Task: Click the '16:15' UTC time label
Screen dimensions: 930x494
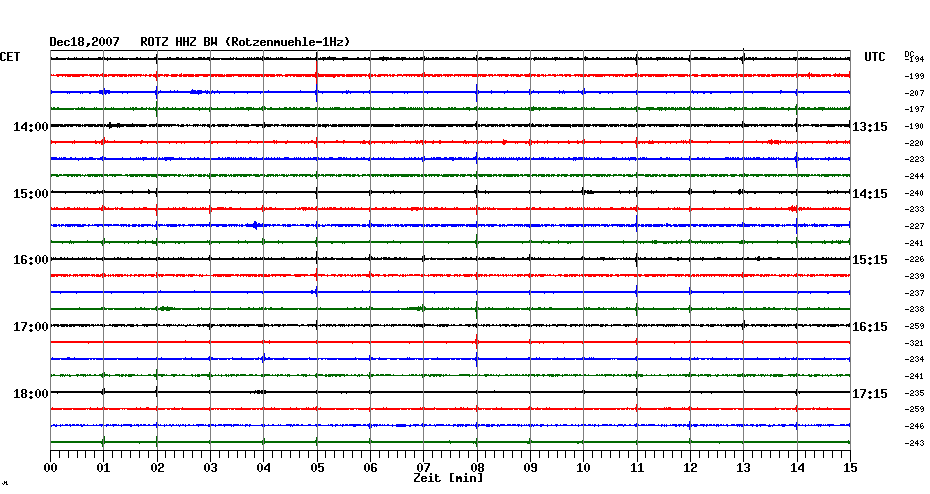Action: (870, 327)
